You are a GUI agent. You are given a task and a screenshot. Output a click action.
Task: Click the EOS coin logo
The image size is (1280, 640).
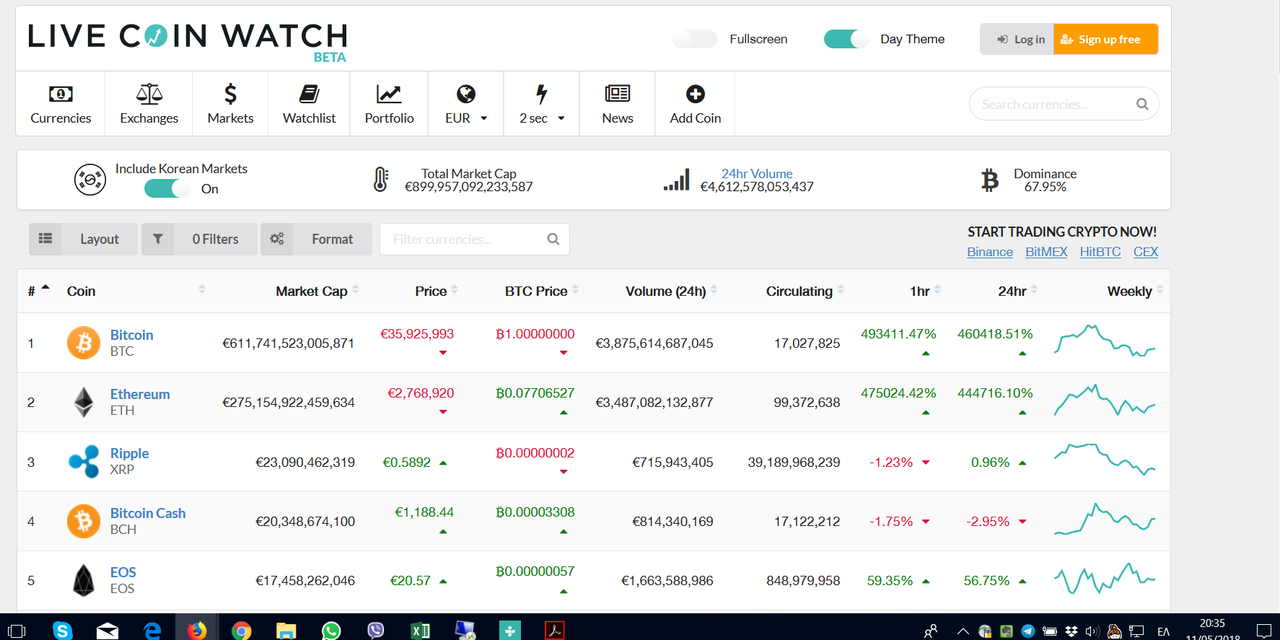tap(83, 580)
